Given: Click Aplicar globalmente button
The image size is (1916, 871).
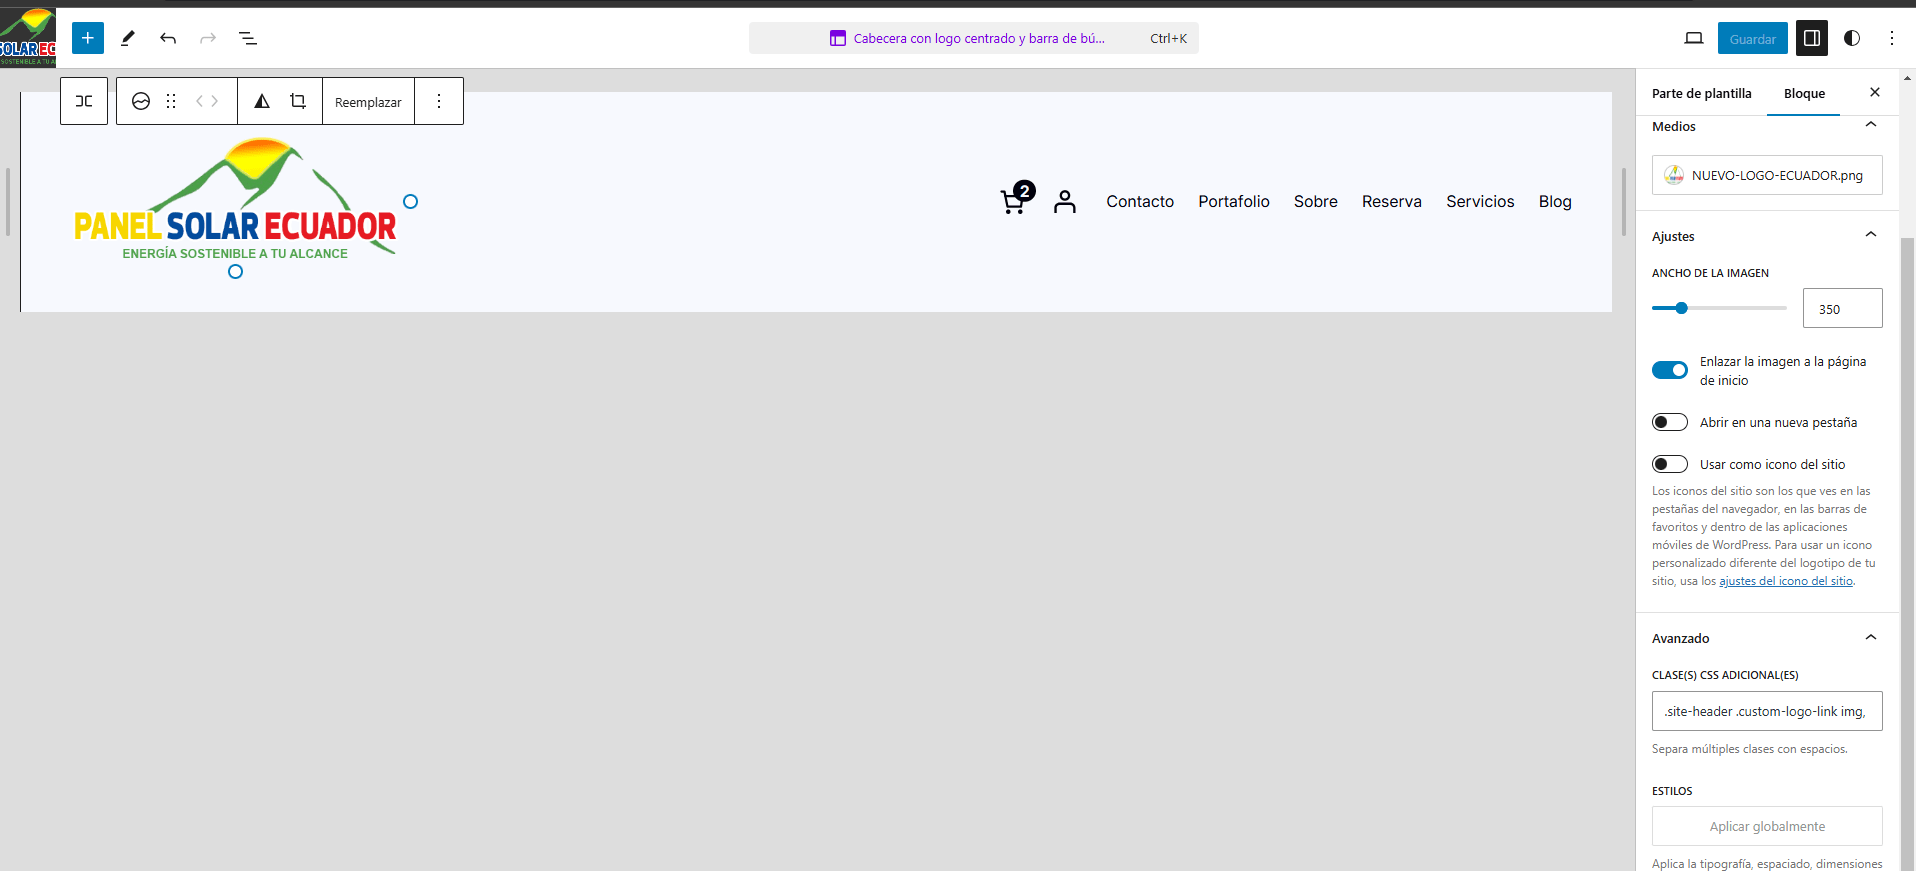Looking at the screenshot, I should click(1767, 826).
